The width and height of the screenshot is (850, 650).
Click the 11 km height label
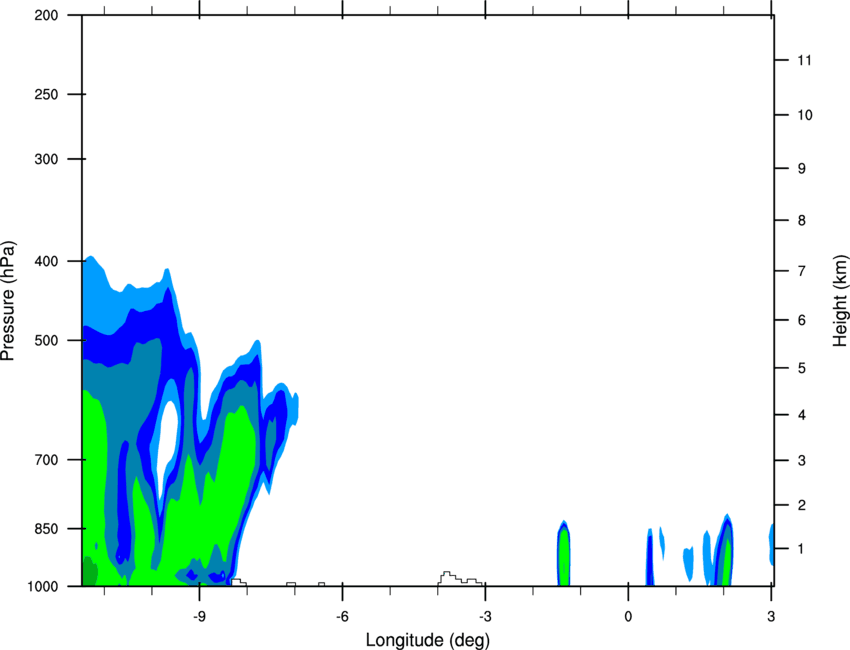click(x=804, y=60)
